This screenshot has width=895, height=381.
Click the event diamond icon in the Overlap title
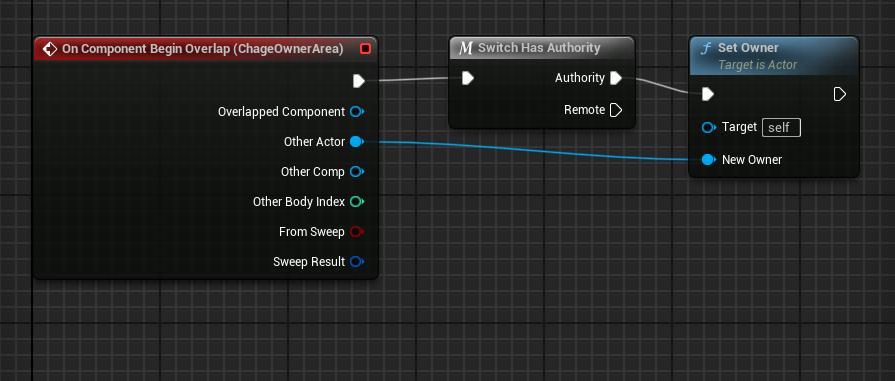tap(50, 49)
